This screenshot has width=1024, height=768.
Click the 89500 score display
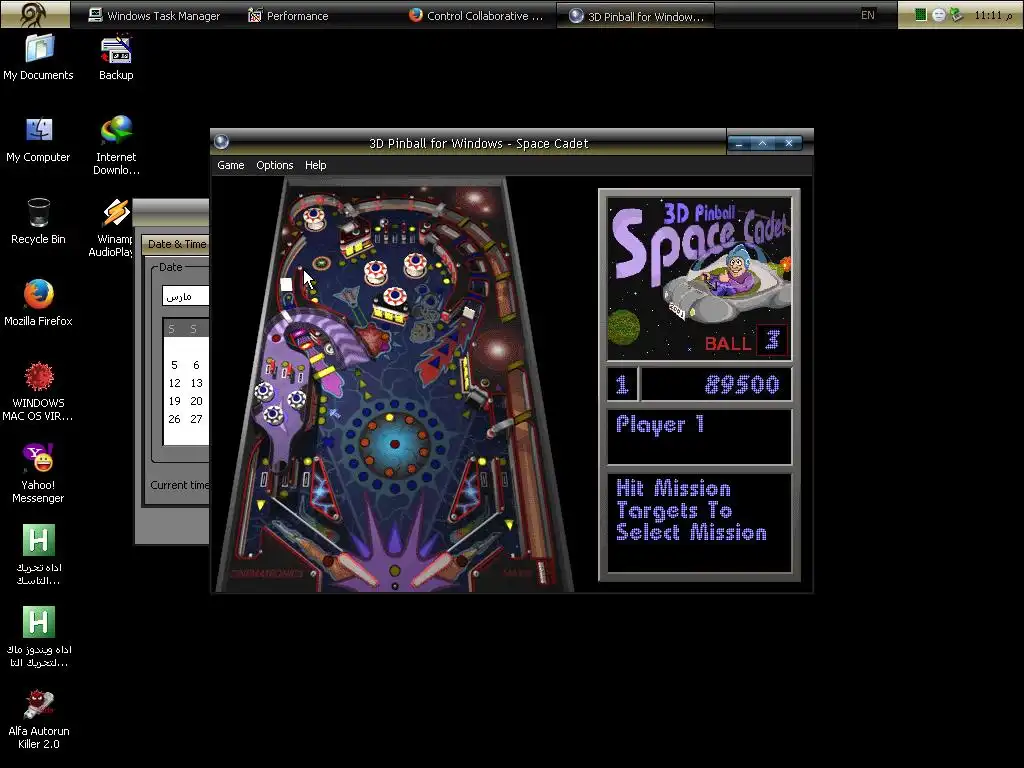click(x=716, y=384)
